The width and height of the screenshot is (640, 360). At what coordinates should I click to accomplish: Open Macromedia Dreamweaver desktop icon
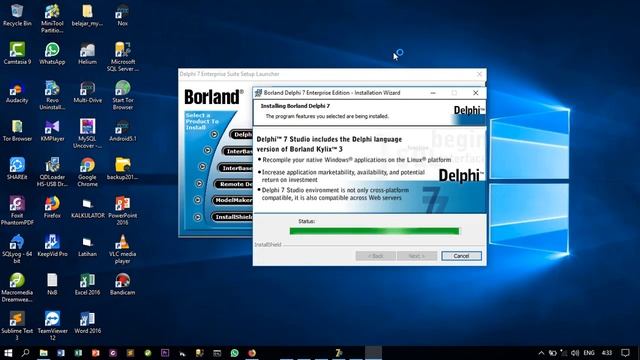pyautogui.click(x=17, y=287)
